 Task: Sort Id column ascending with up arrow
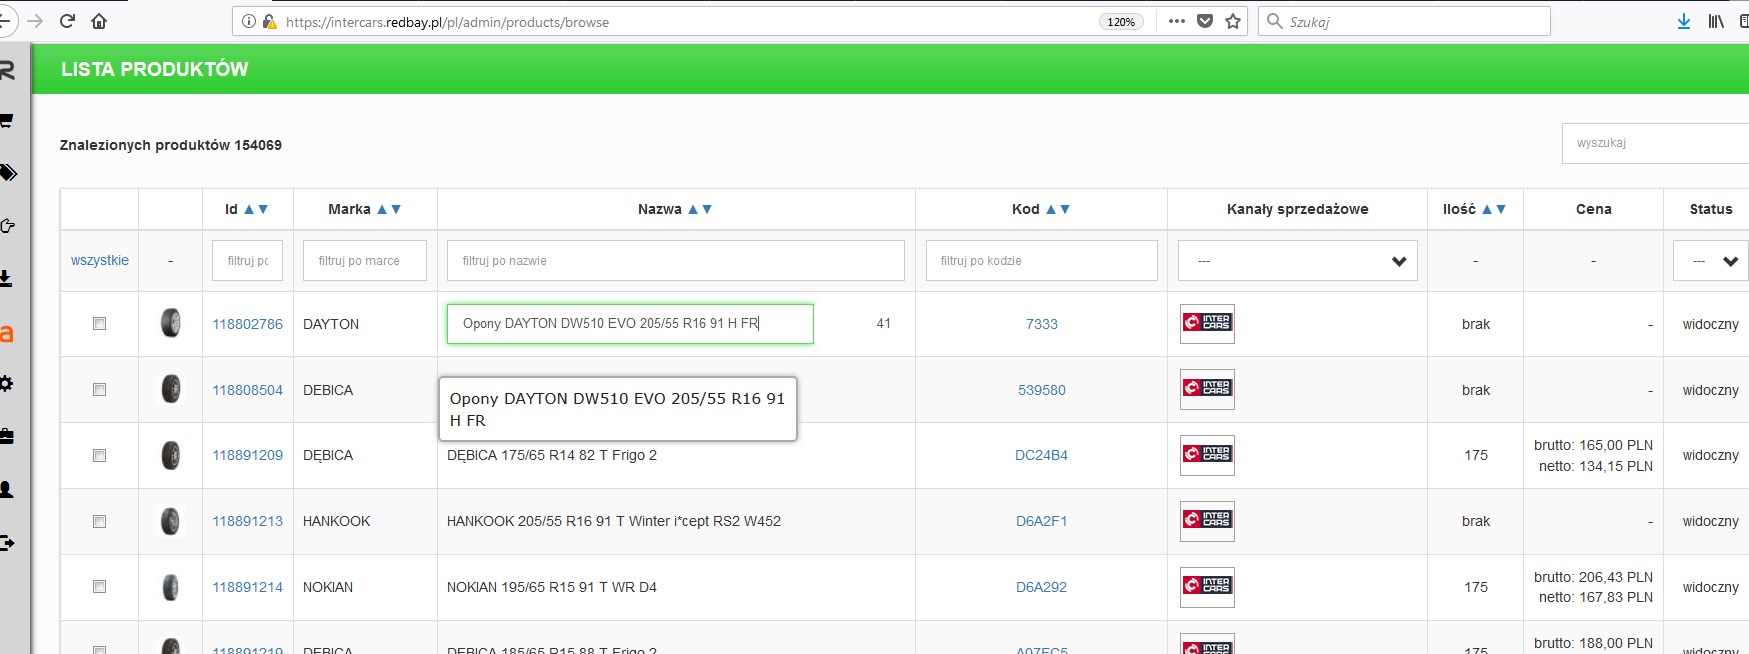(249, 209)
